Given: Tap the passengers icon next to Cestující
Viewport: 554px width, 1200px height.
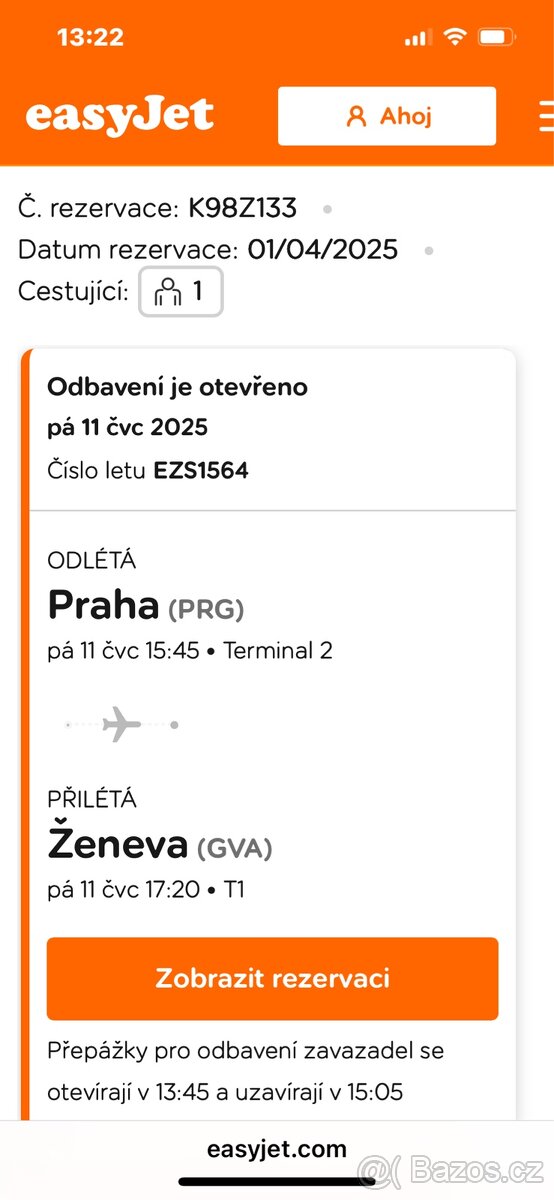Looking at the screenshot, I should click(x=168, y=292).
